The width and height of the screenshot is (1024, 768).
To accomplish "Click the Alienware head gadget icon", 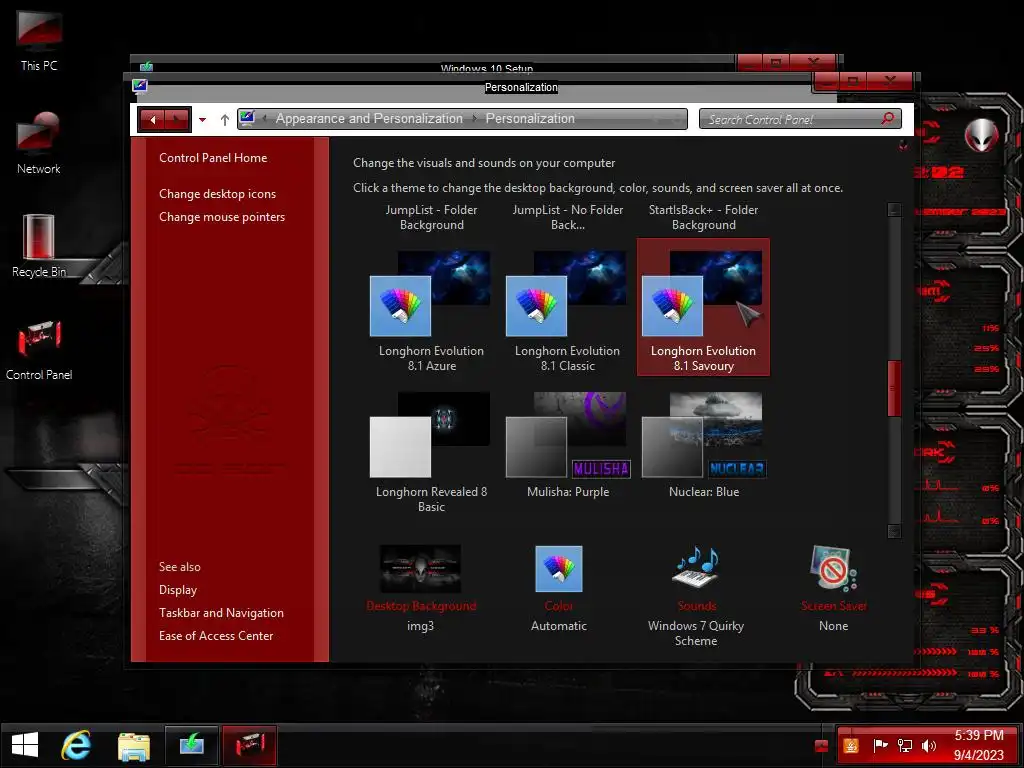I will (x=982, y=136).
